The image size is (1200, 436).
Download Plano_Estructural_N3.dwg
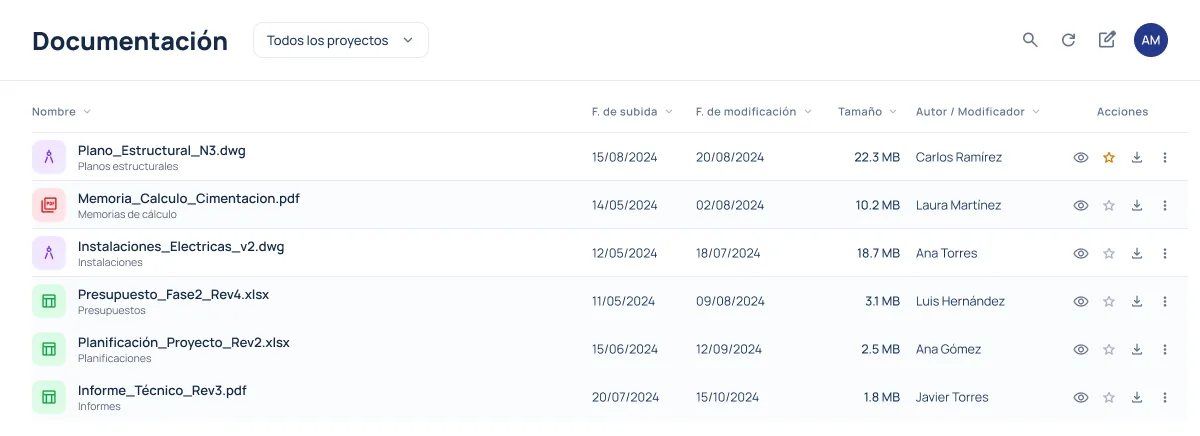[1137, 157]
